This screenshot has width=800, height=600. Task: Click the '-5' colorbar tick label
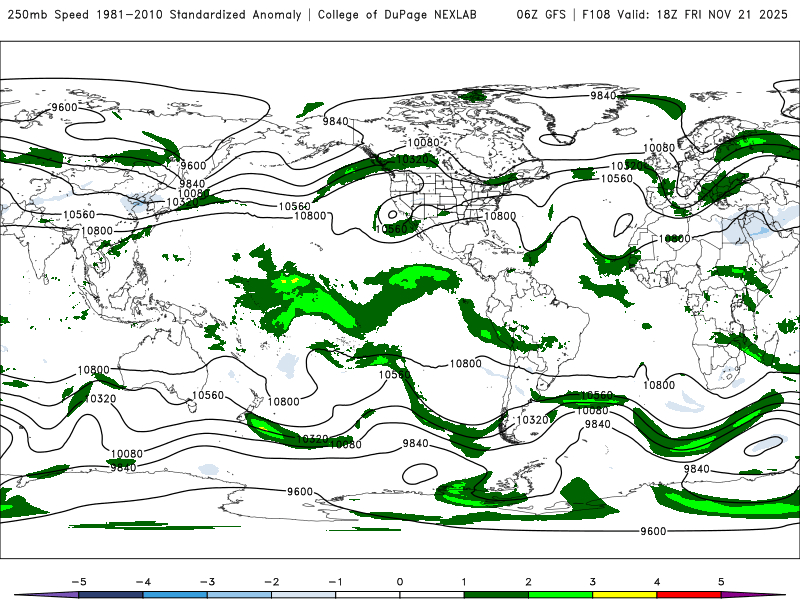pyautogui.click(x=79, y=582)
